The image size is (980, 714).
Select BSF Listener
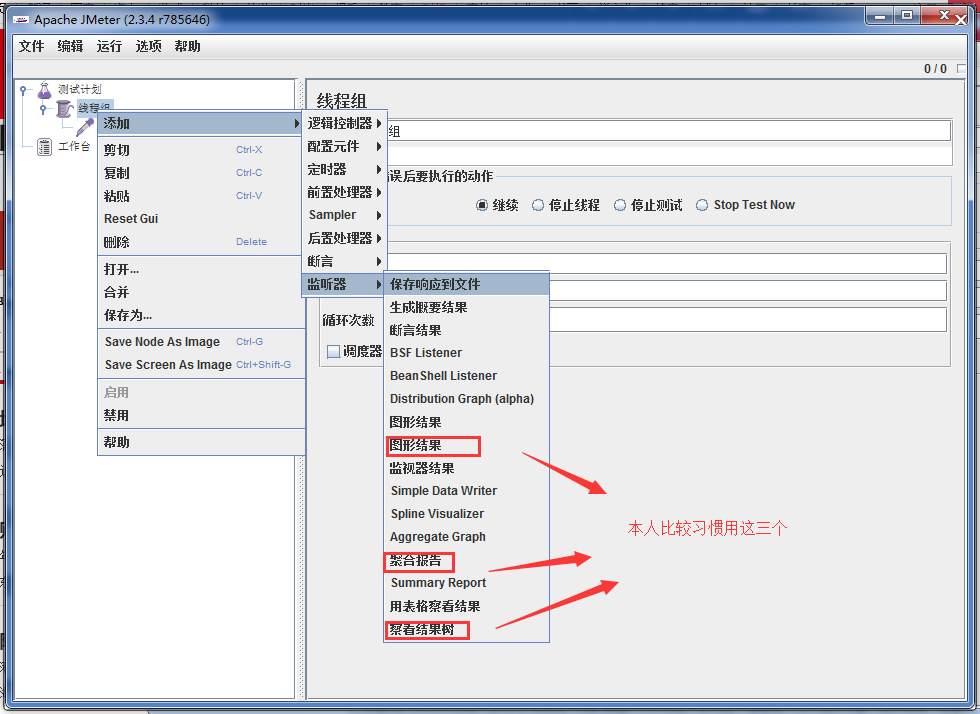point(466,353)
